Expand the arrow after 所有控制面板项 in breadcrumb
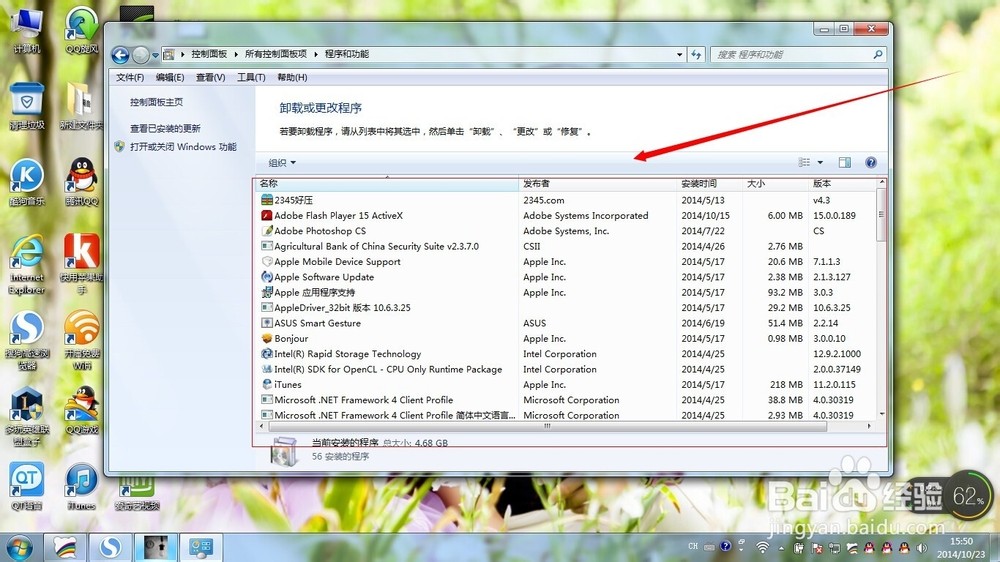This screenshot has width=1000, height=562. [x=315, y=54]
